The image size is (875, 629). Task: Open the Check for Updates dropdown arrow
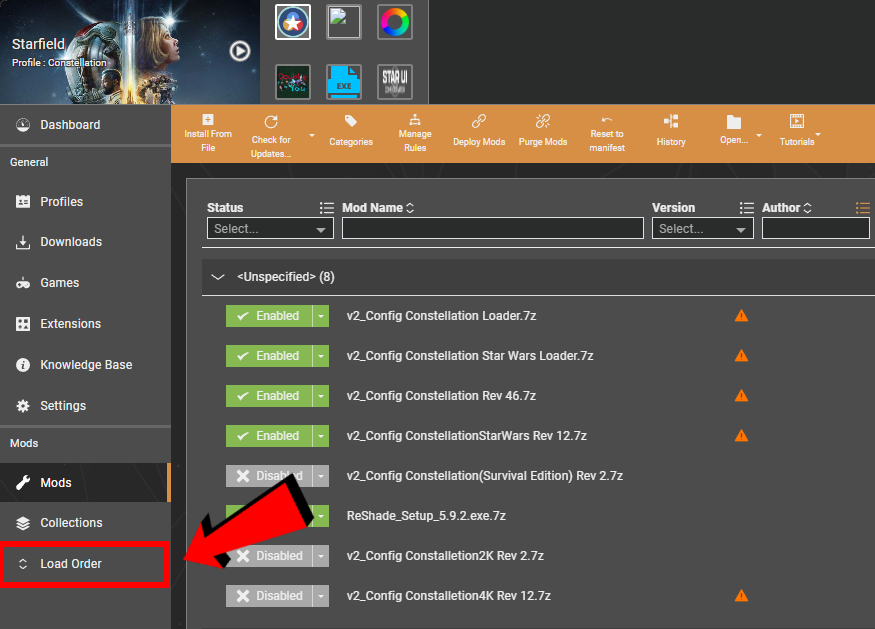point(312,136)
